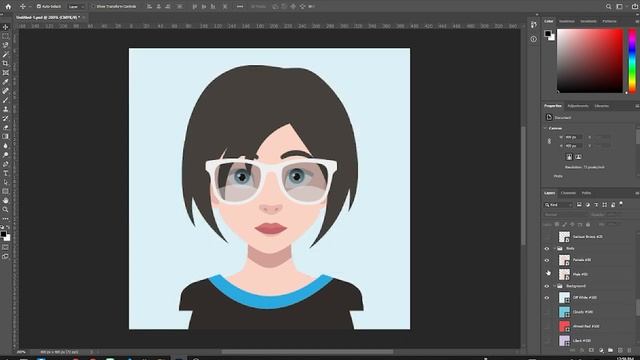Select the Lilac layer thumbnail
The height and width of the screenshot is (360, 640).
point(564,340)
